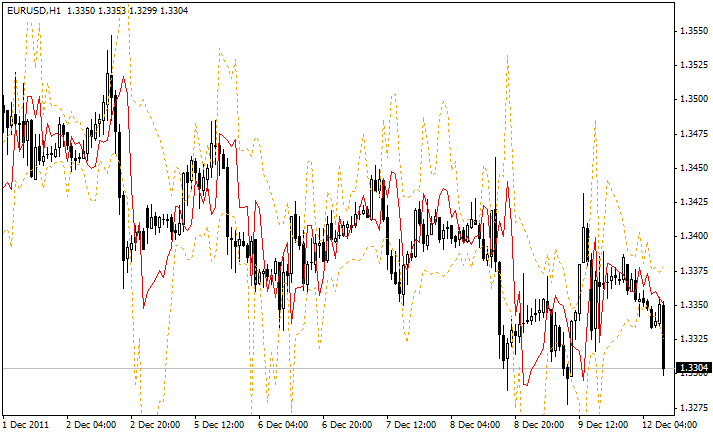Select the 8 Dec 20:00 time marker
The height and width of the screenshot is (433, 713).
(x=540, y=424)
